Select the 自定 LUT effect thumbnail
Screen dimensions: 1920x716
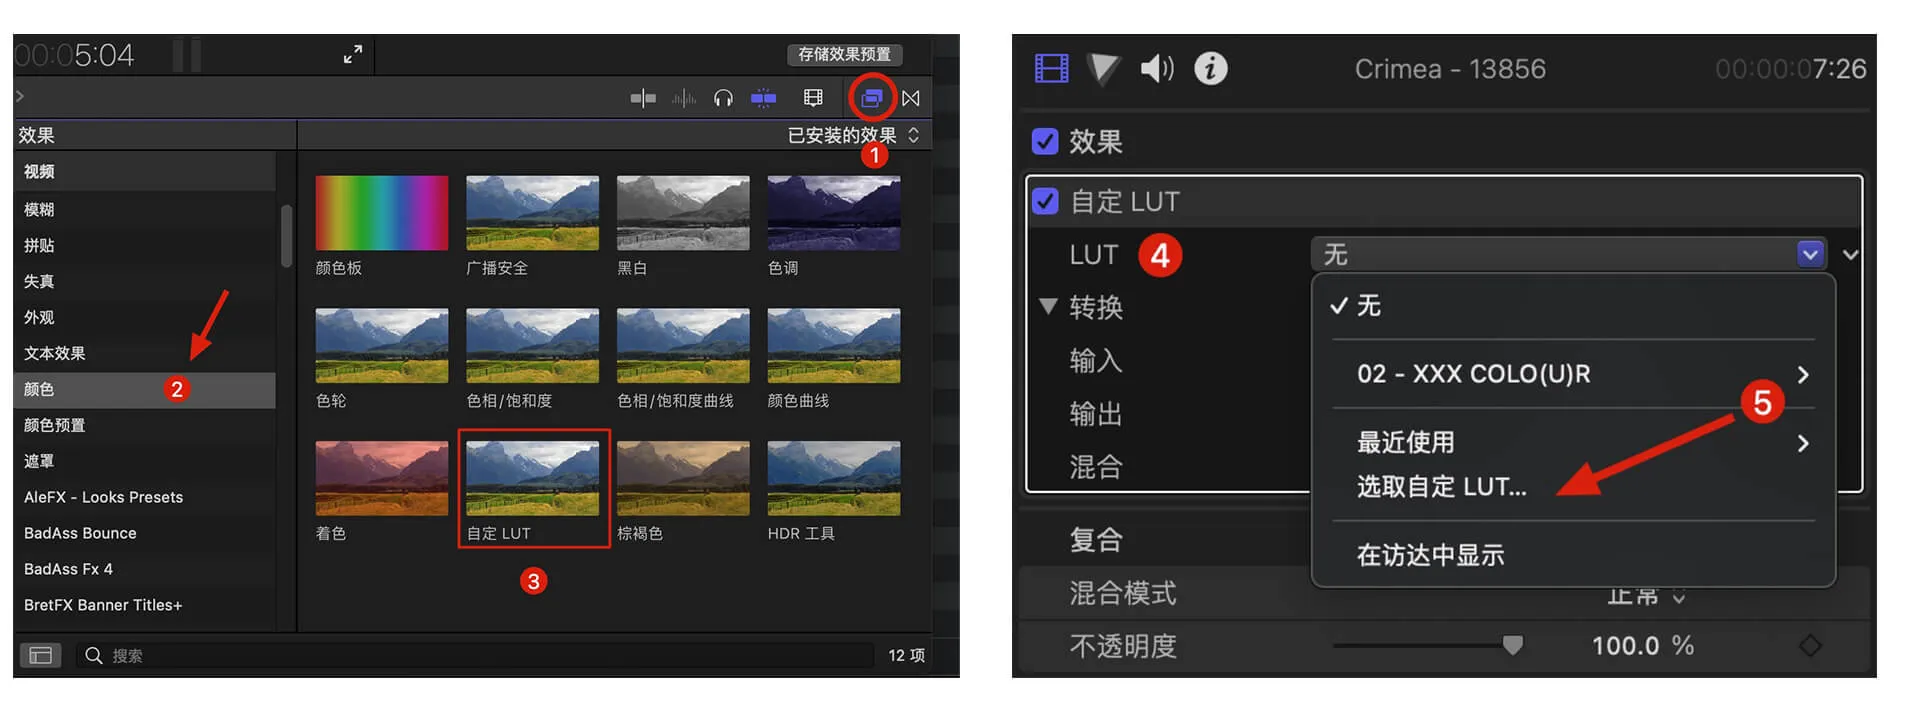pyautogui.click(x=533, y=479)
